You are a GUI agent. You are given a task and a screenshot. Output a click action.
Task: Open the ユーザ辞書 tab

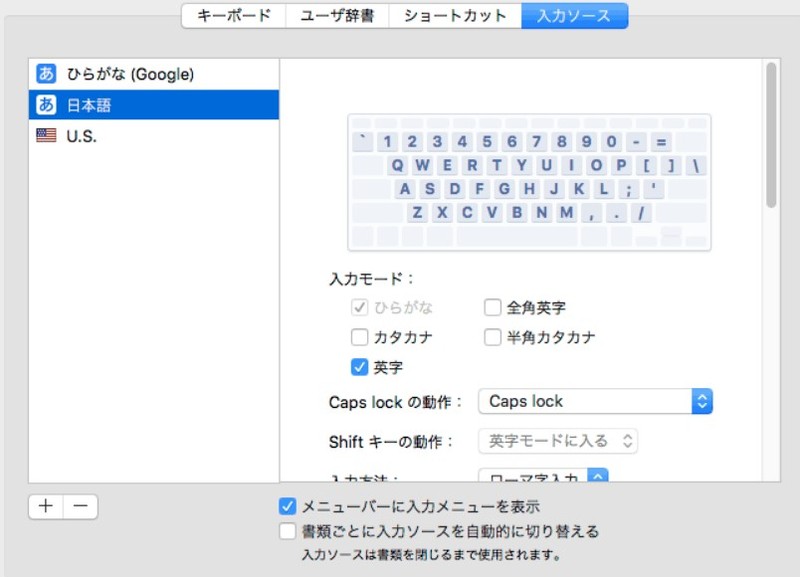click(x=337, y=15)
